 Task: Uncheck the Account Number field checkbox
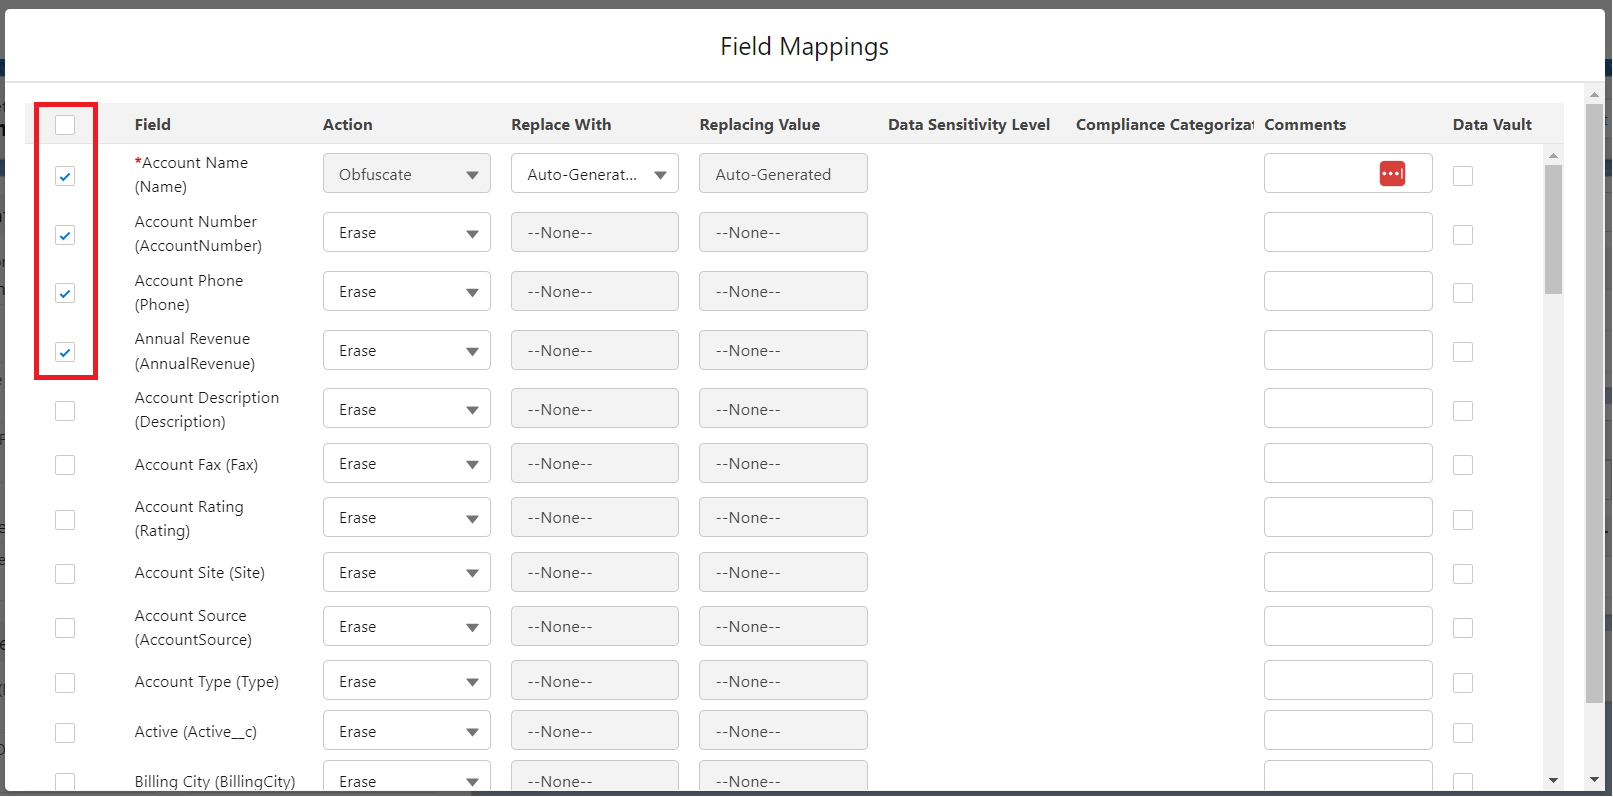[65, 235]
